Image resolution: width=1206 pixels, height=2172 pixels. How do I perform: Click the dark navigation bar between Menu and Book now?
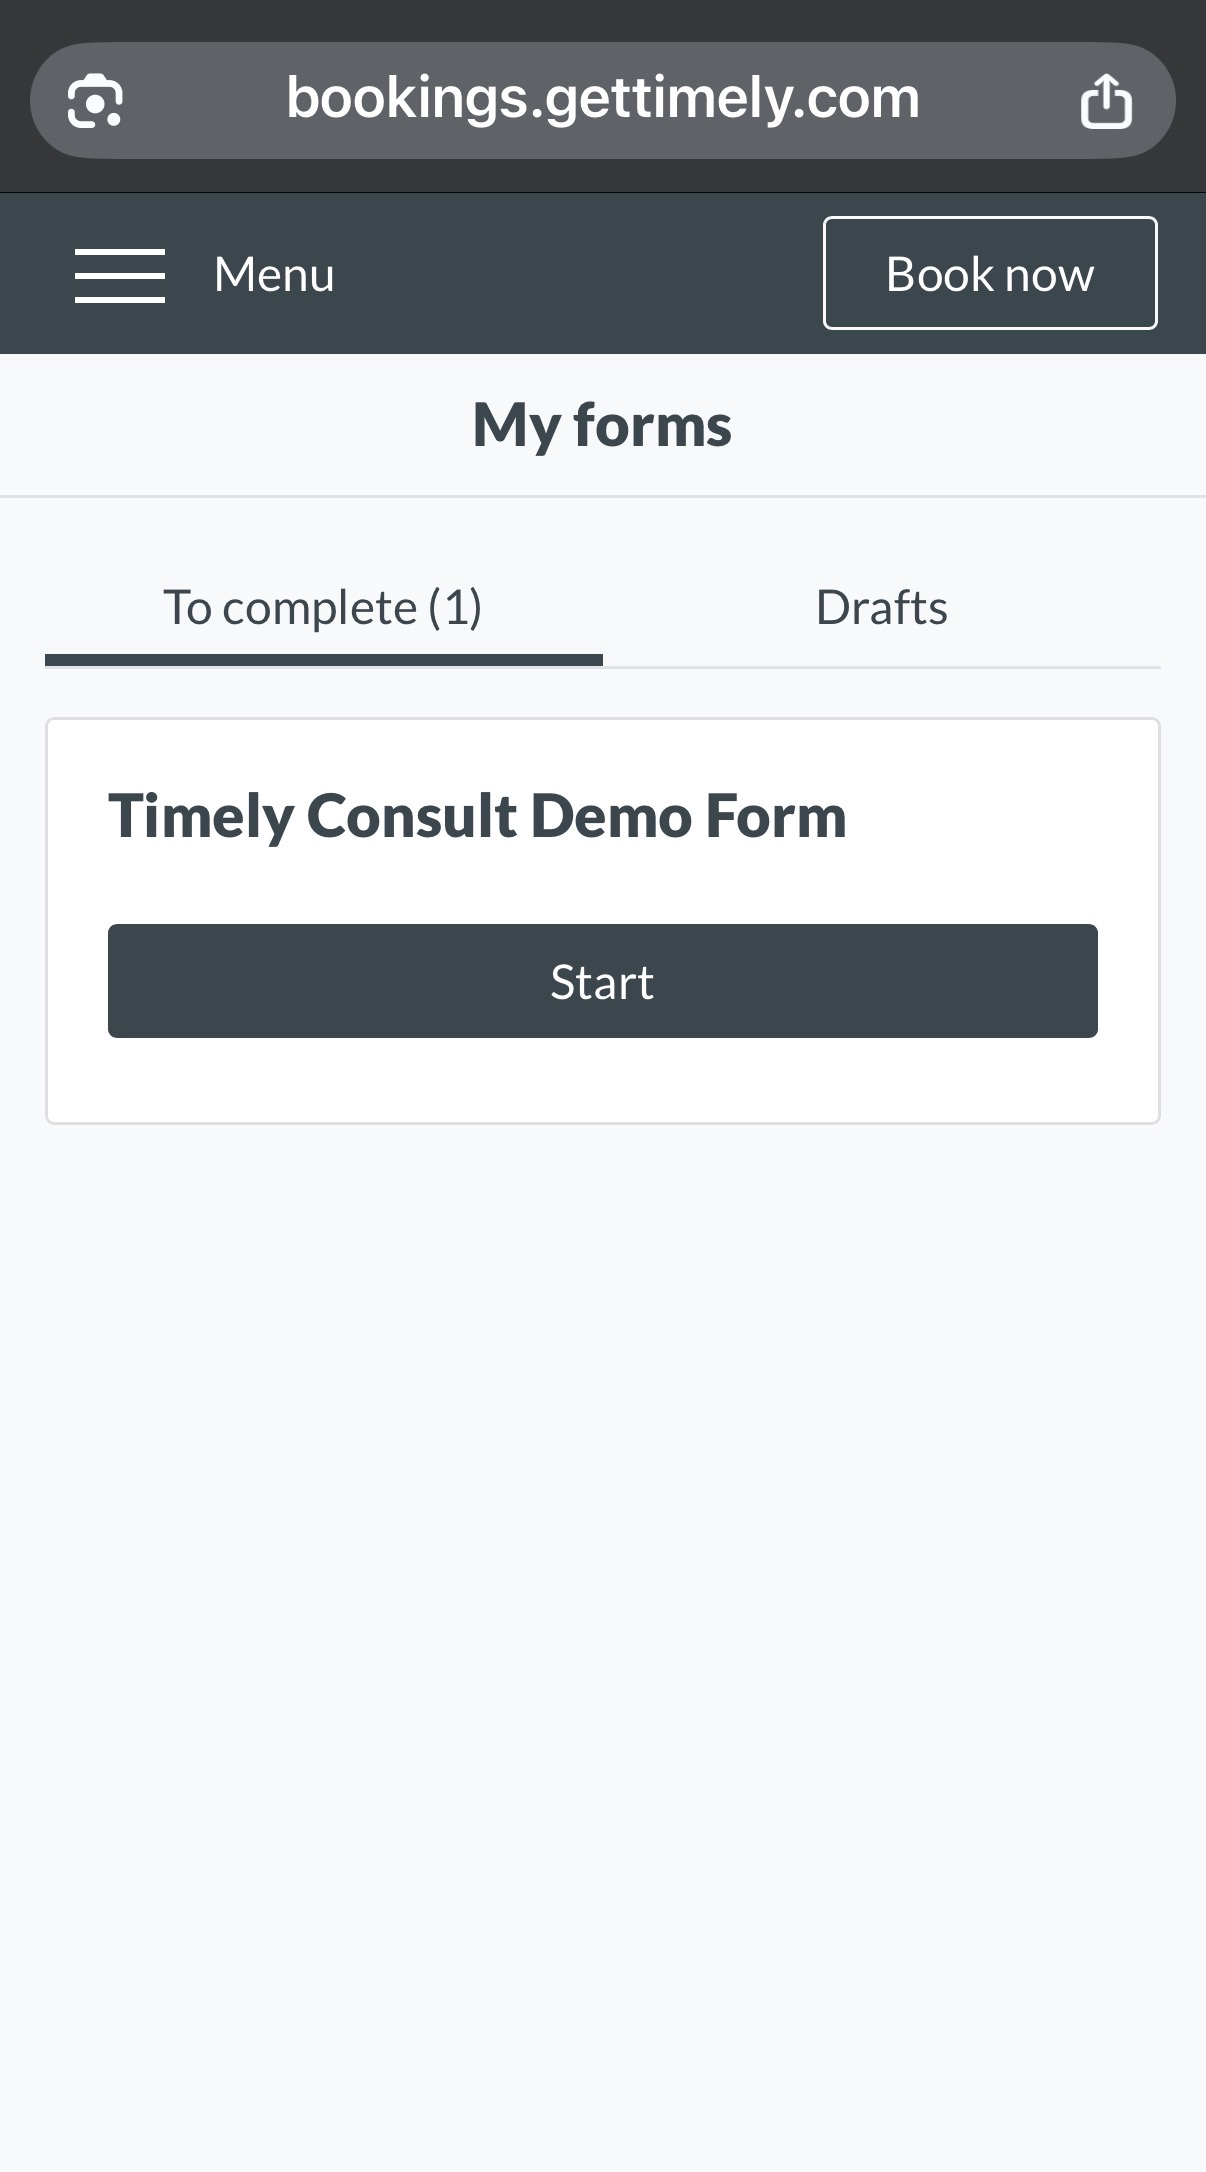580,275
